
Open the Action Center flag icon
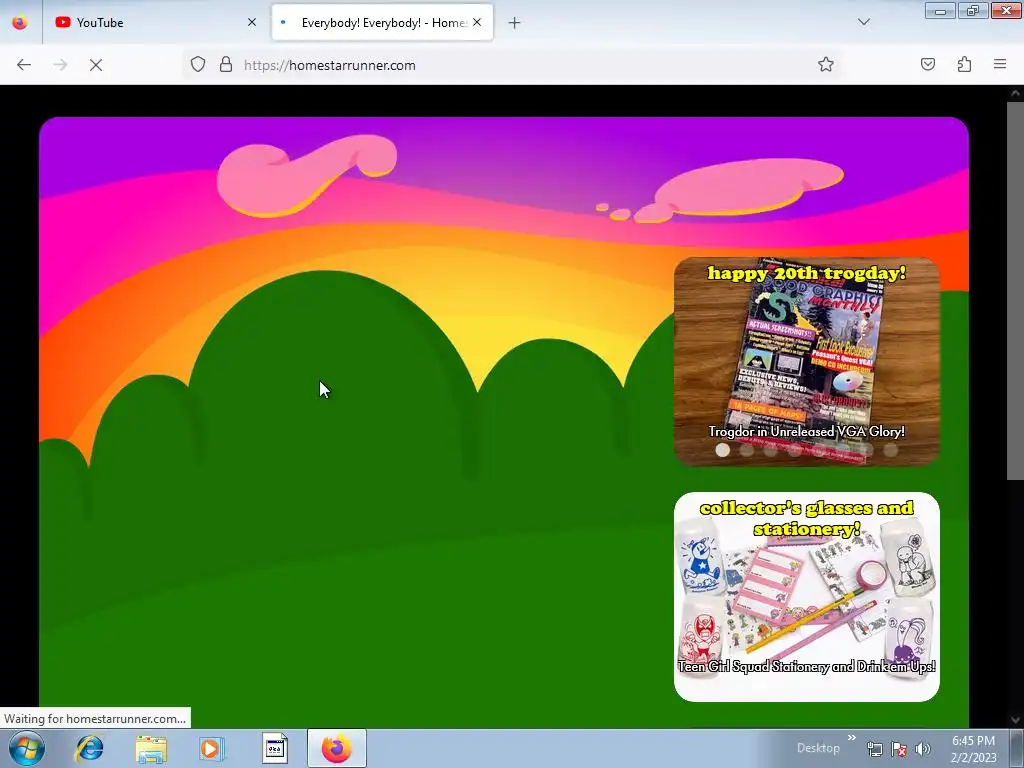[899, 749]
